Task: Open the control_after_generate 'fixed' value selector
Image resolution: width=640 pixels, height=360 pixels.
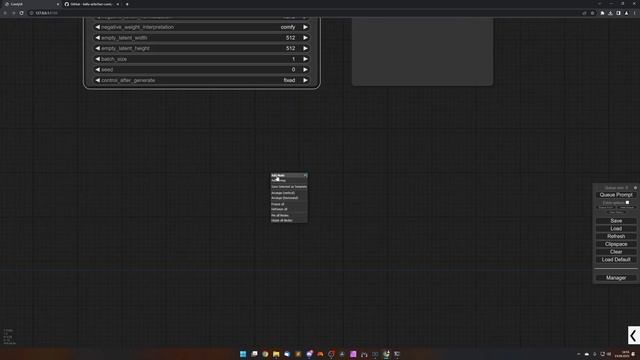Action: [289, 80]
